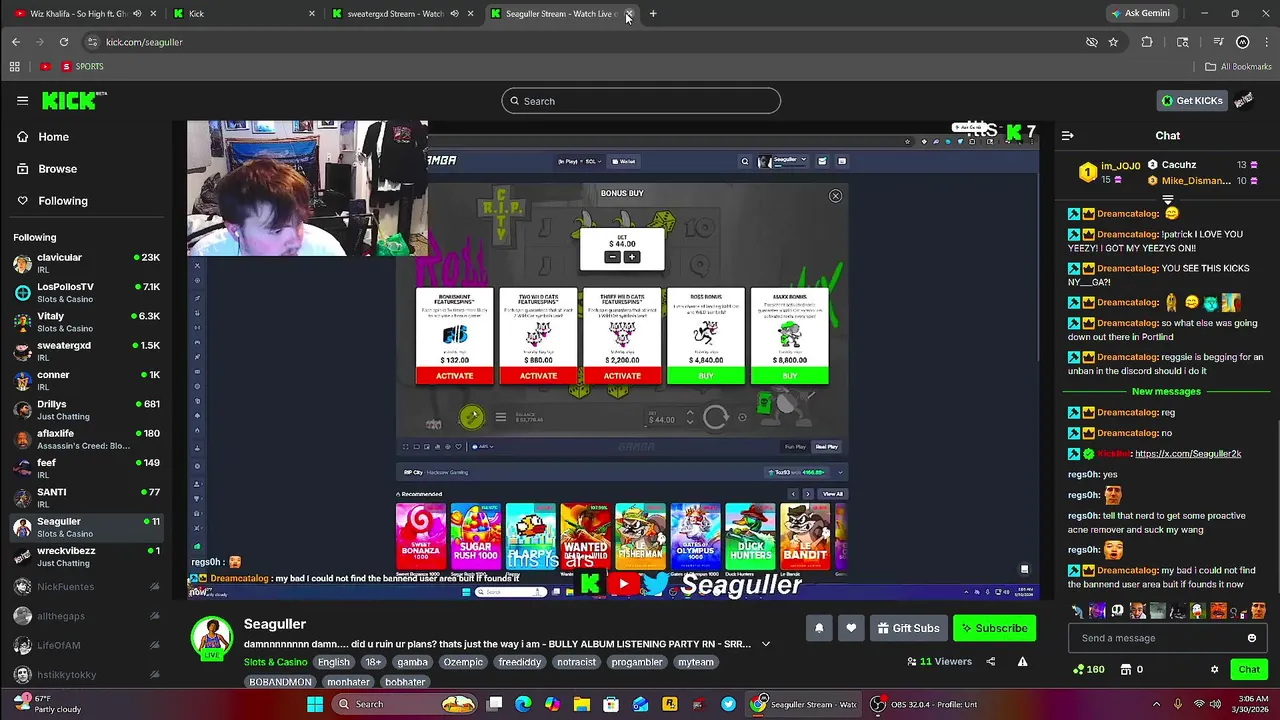Open the share stream icon

pos(991,661)
